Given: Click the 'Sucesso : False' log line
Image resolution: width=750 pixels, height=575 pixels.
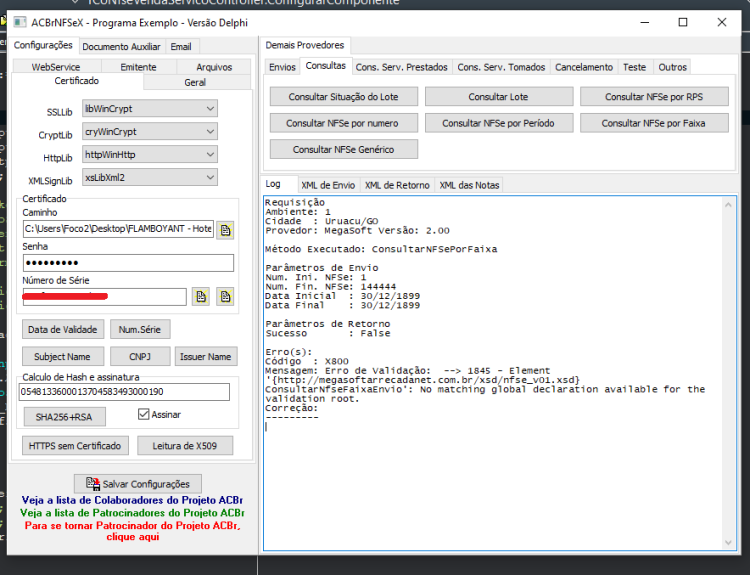Looking at the screenshot, I should click(328, 333).
